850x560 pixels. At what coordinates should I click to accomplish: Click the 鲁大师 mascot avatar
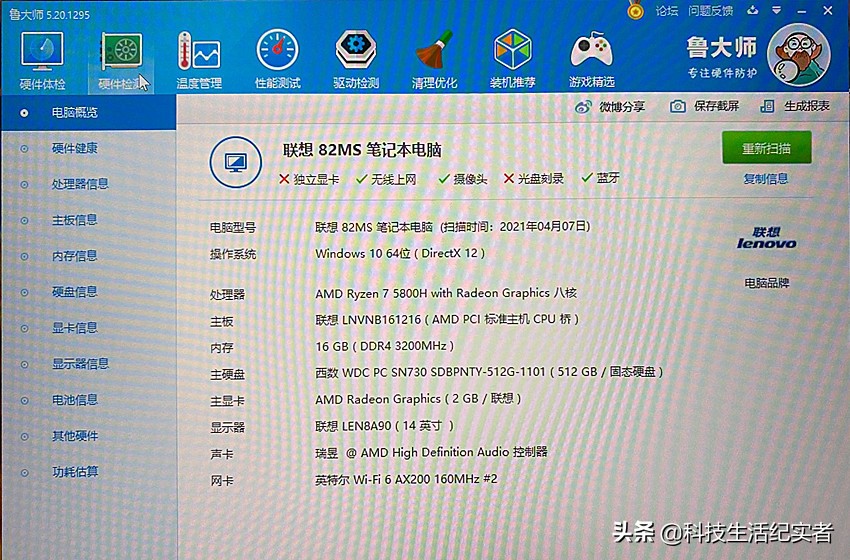[x=799, y=55]
